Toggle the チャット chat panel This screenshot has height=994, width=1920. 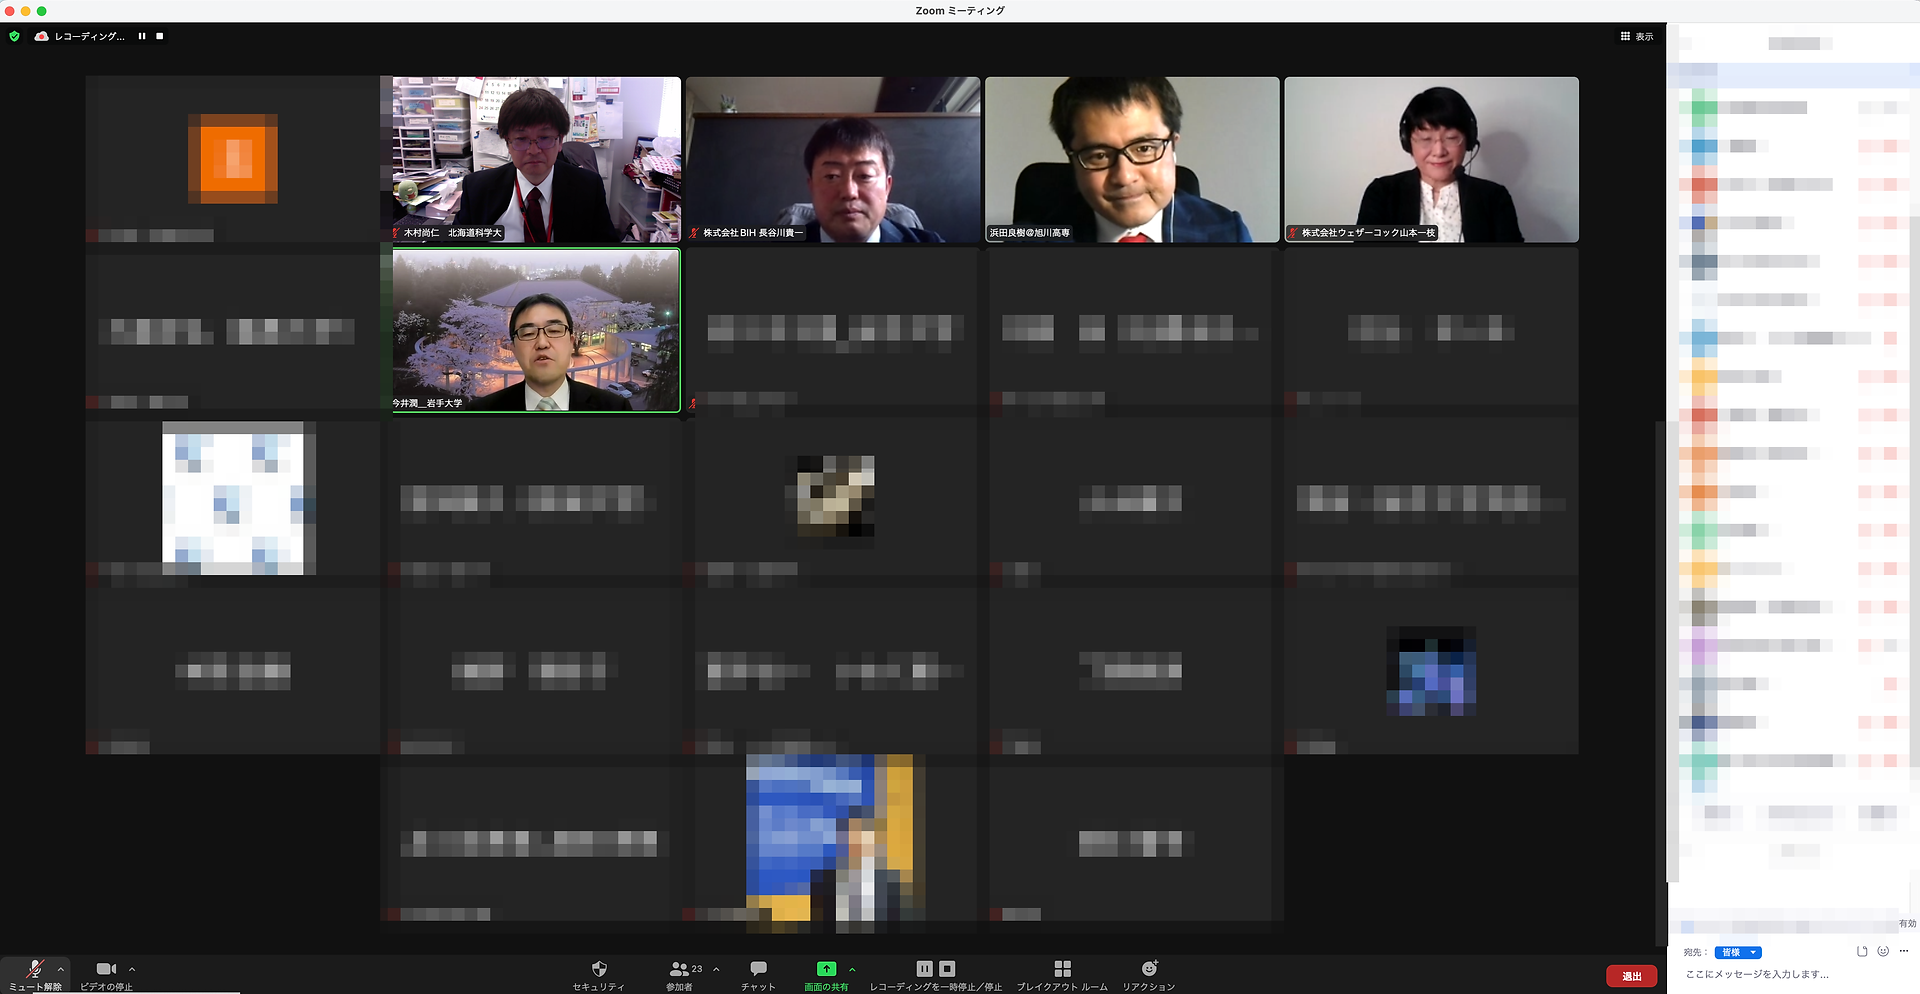click(758, 974)
